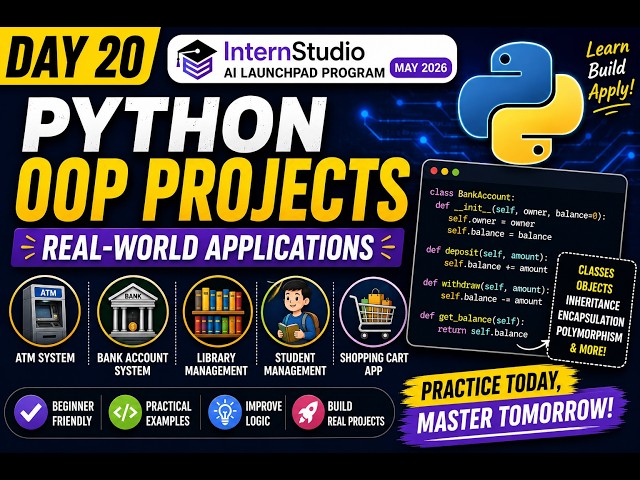Click the bank building icon
This screenshot has height=480, width=640.
click(x=133, y=311)
